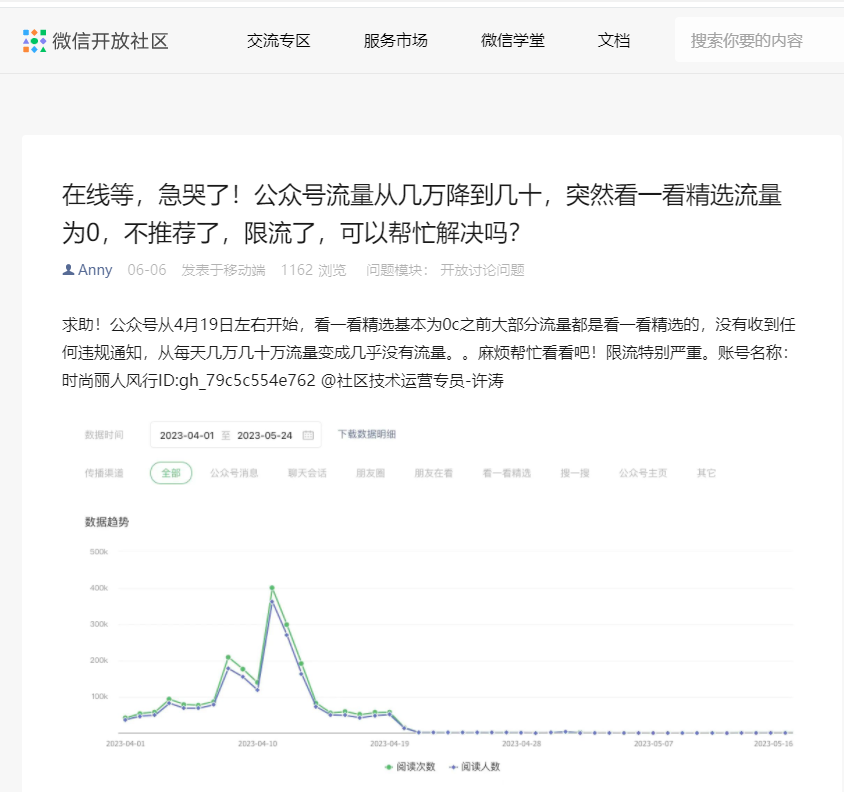844x792 pixels.
Task: Select the 搜一搜 channel filter
Action: (575, 473)
